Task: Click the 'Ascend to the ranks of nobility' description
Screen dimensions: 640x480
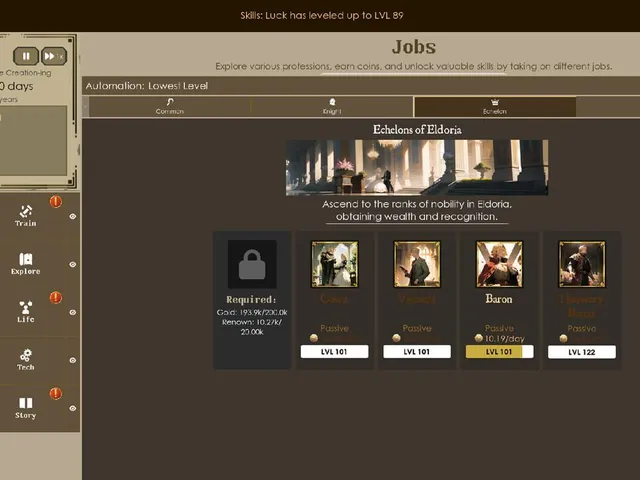Action: point(417,210)
